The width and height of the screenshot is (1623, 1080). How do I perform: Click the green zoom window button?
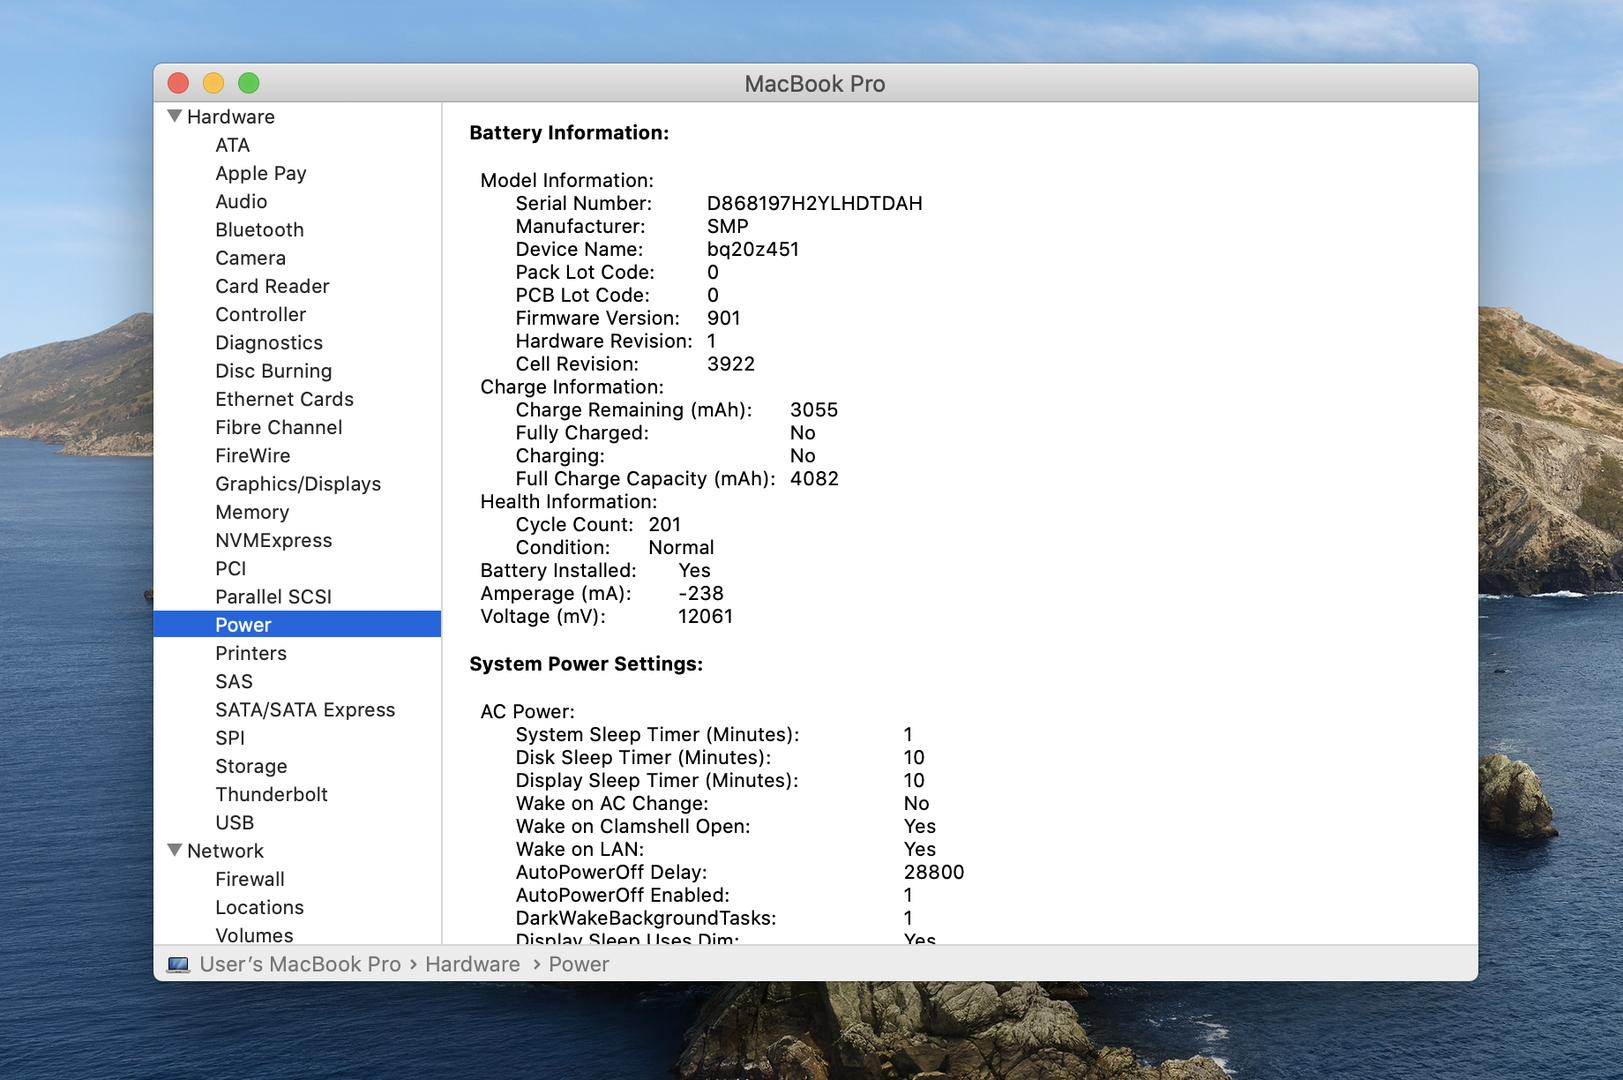pos(249,83)
